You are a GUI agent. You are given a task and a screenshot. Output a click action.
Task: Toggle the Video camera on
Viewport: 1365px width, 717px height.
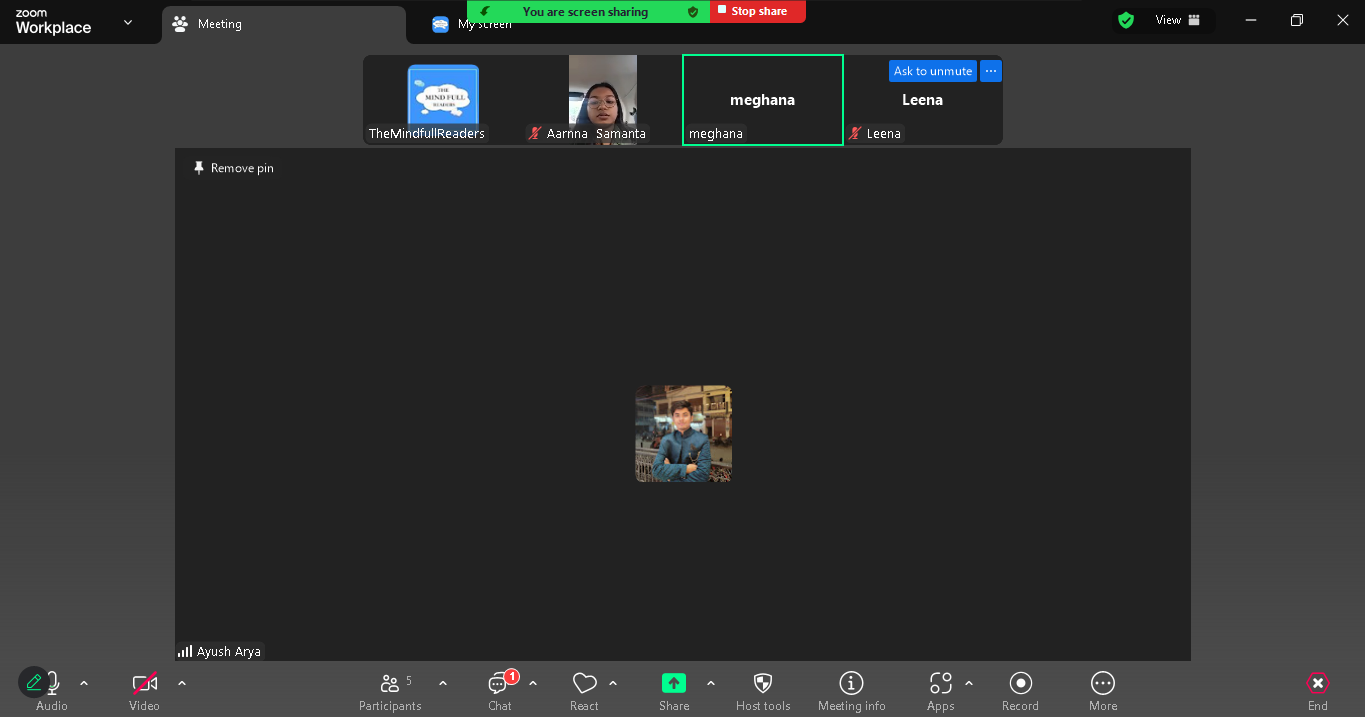click(145, 691)
